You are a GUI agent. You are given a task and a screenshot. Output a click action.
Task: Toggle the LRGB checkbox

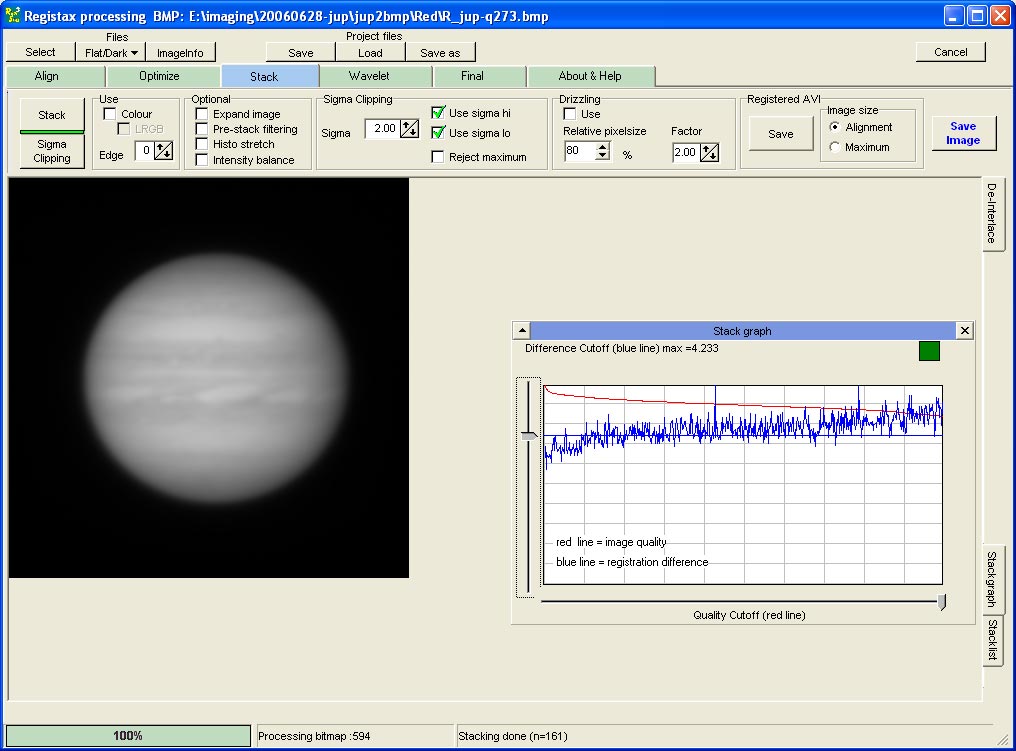(124, 129)
